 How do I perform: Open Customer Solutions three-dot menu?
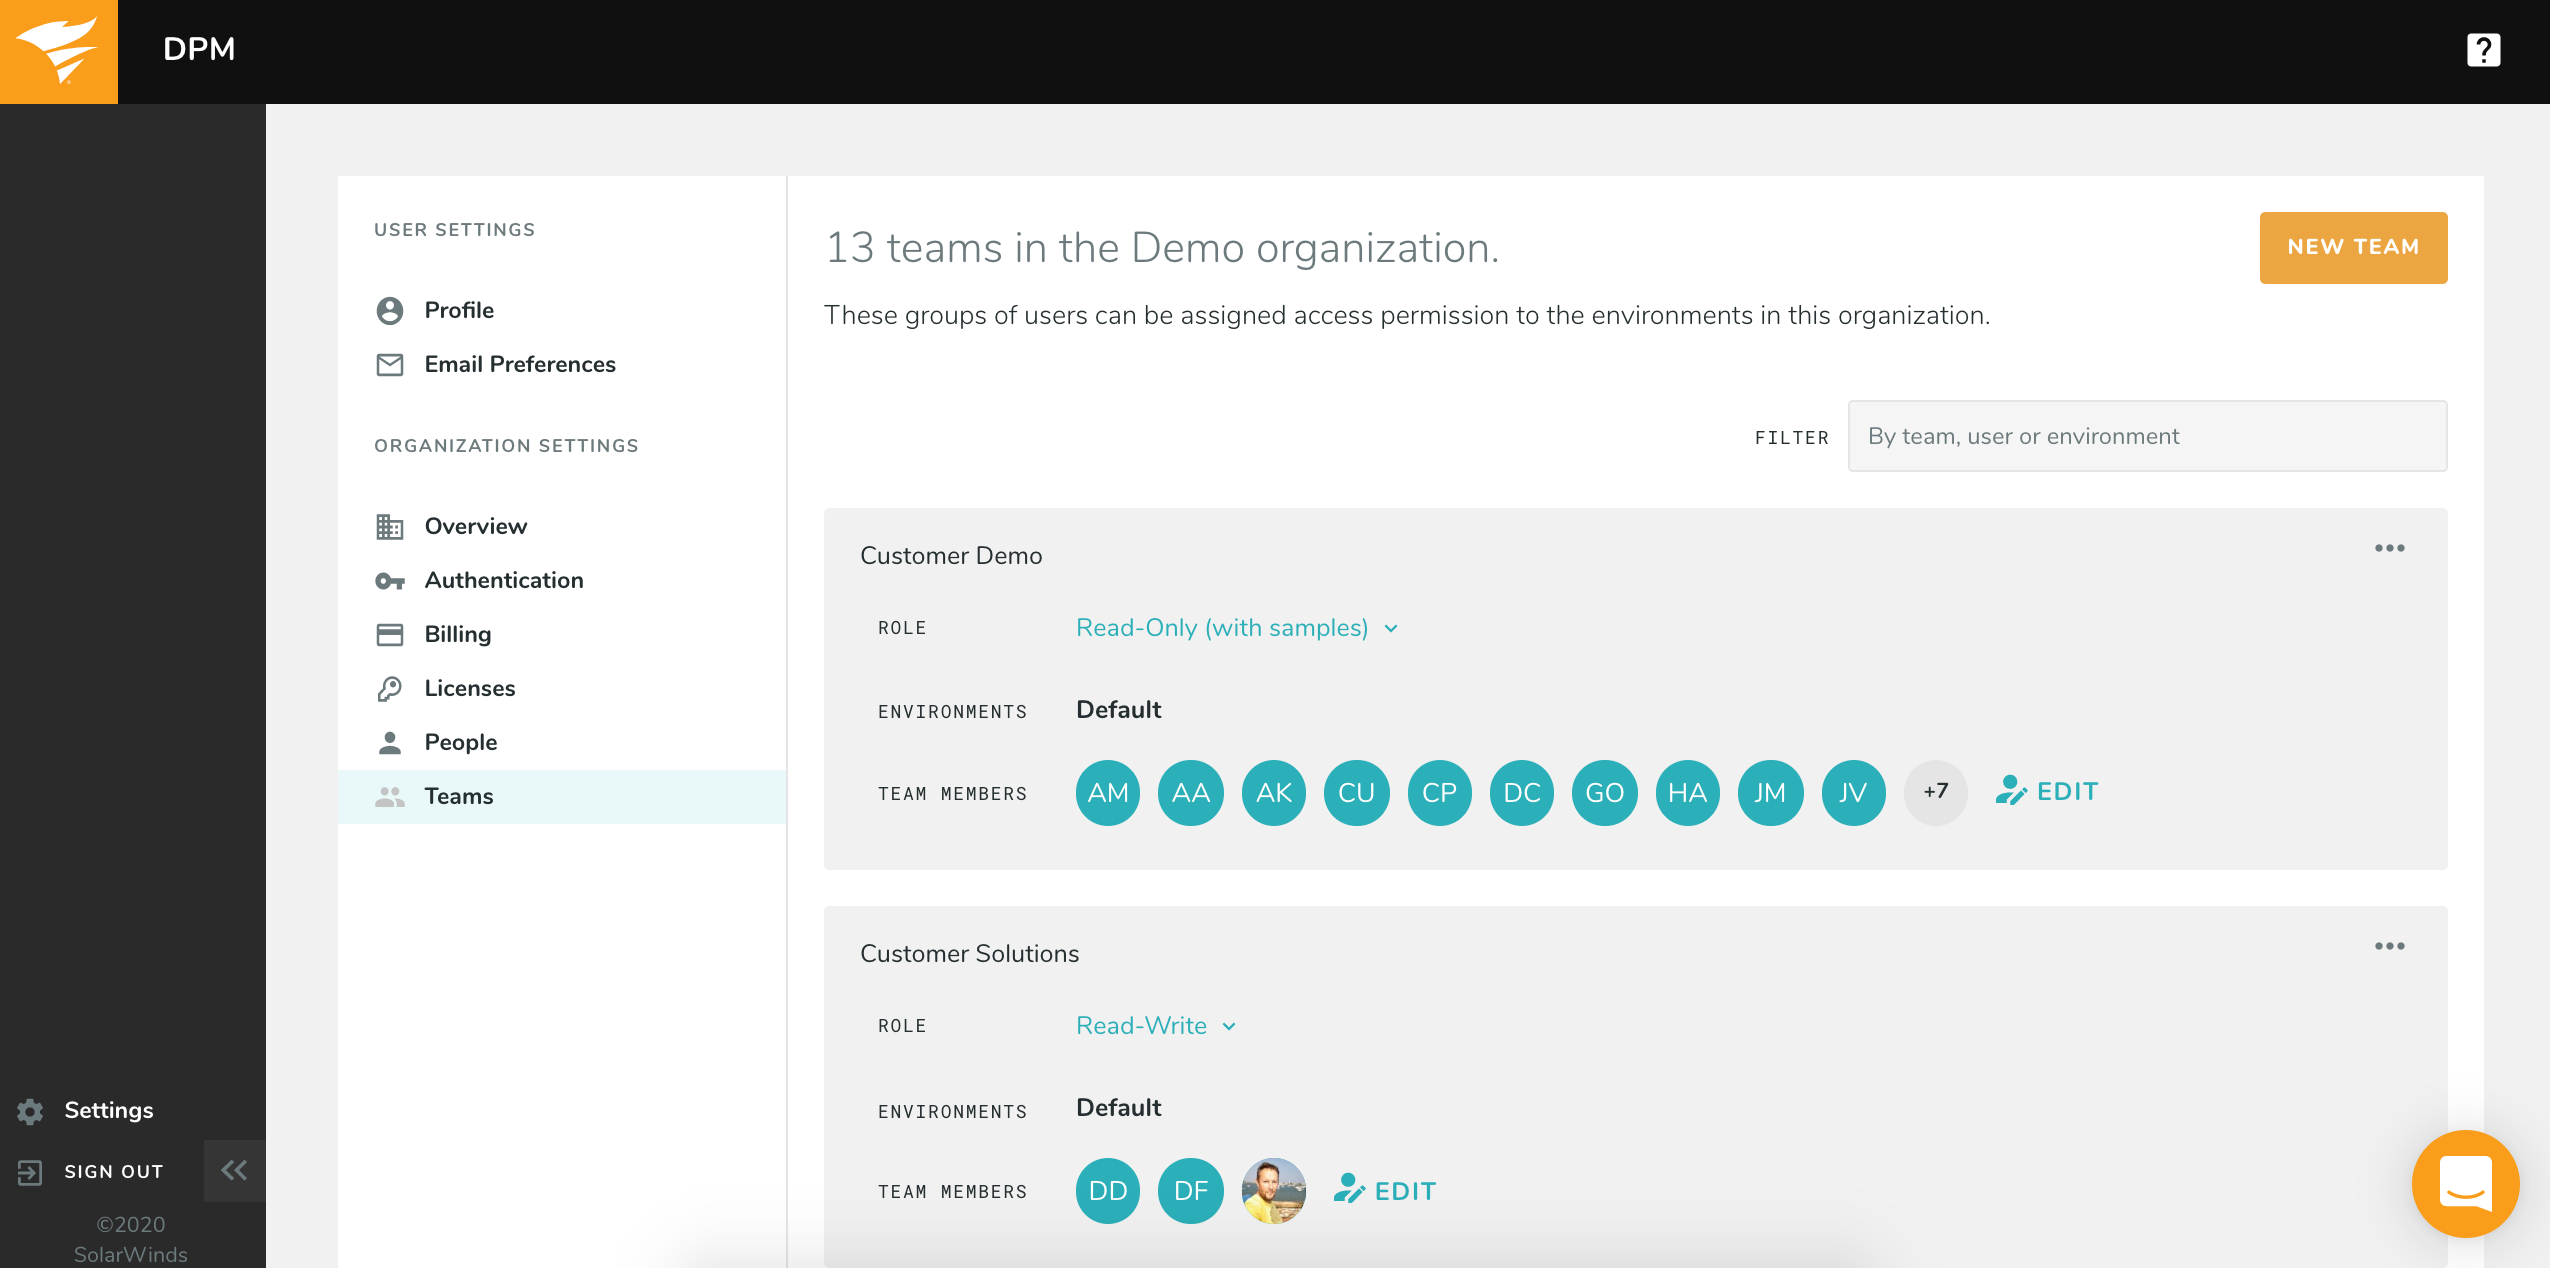[2389, 946]
